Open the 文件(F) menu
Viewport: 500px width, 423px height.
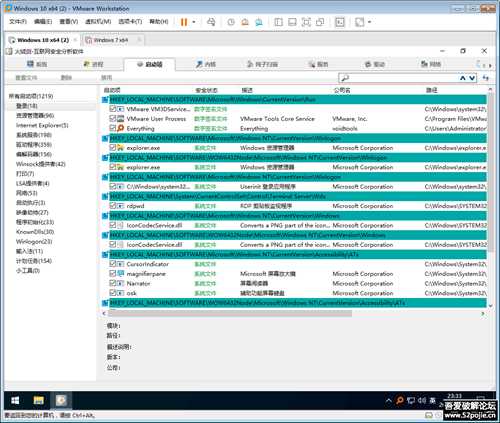18,22
